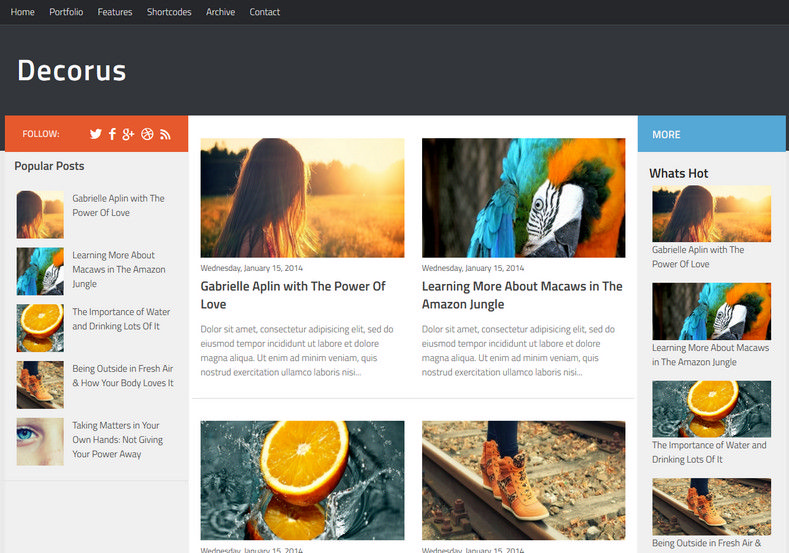Open Whats Hot link The Importance of Water

click(709, 452)
